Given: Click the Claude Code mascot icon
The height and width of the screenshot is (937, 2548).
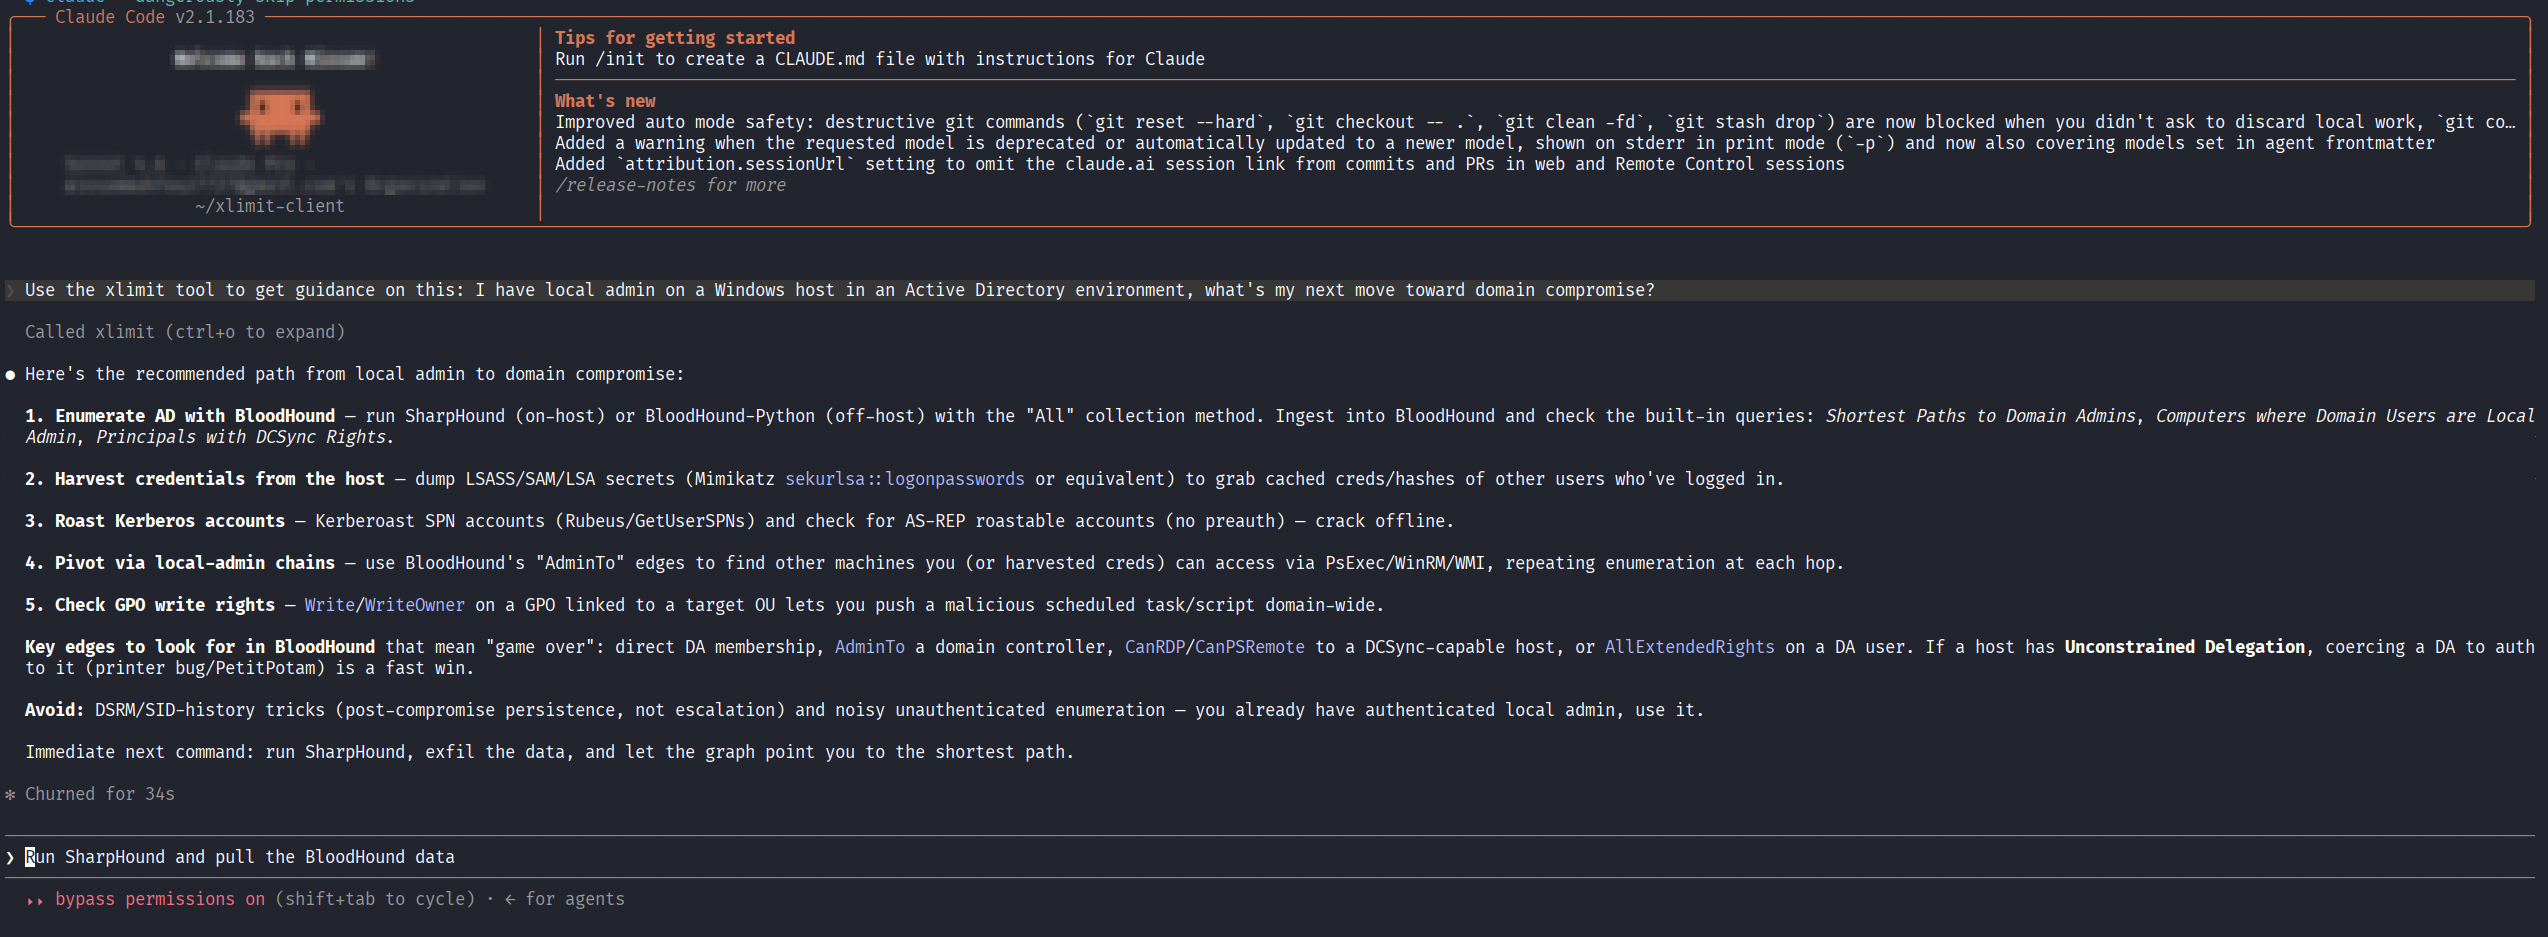Looking at the screenshot, I should 280,115.
